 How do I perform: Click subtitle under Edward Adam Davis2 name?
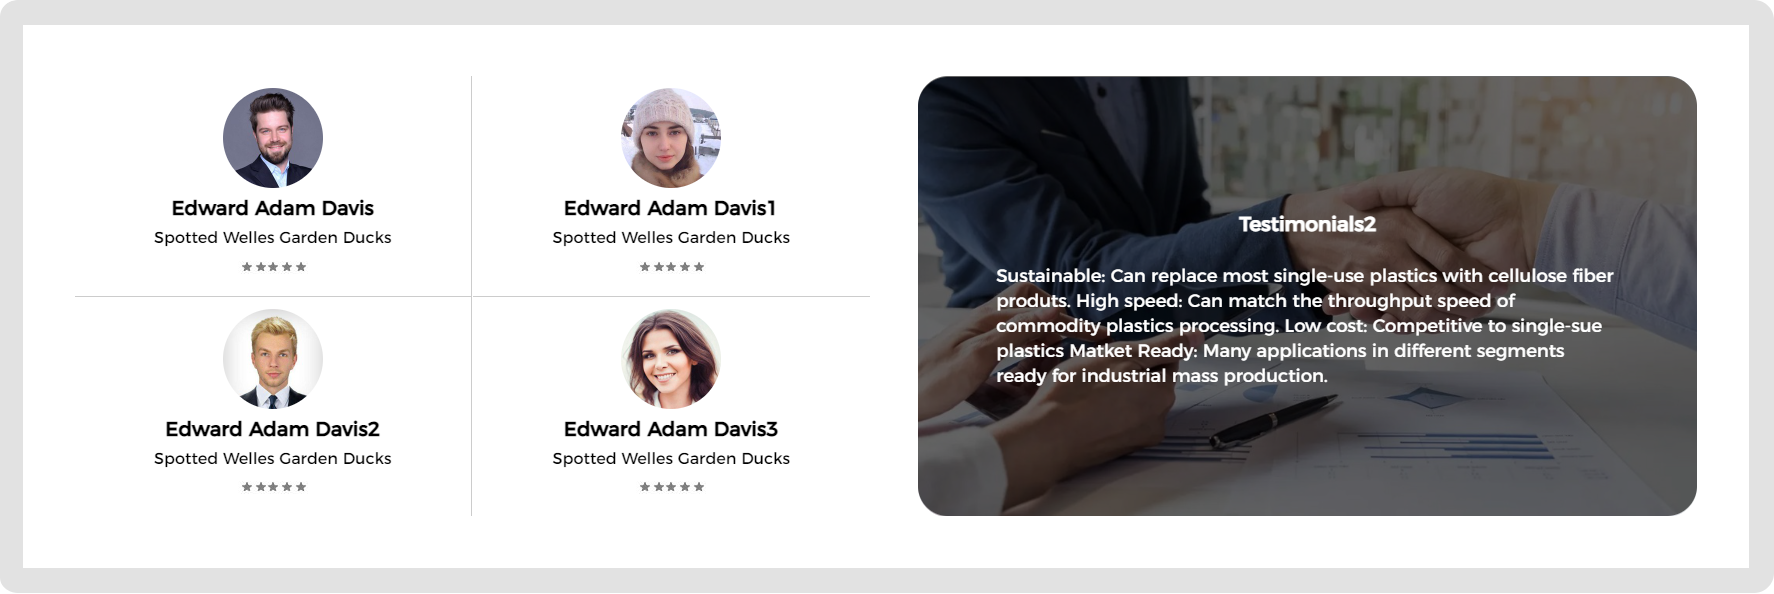273,459
